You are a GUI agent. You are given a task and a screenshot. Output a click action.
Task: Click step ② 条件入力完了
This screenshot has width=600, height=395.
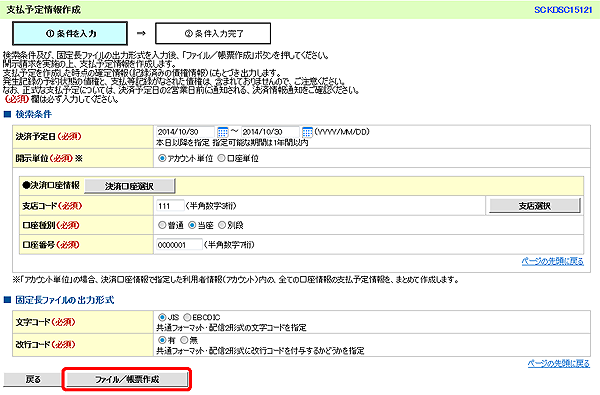[x=213, y=34]
